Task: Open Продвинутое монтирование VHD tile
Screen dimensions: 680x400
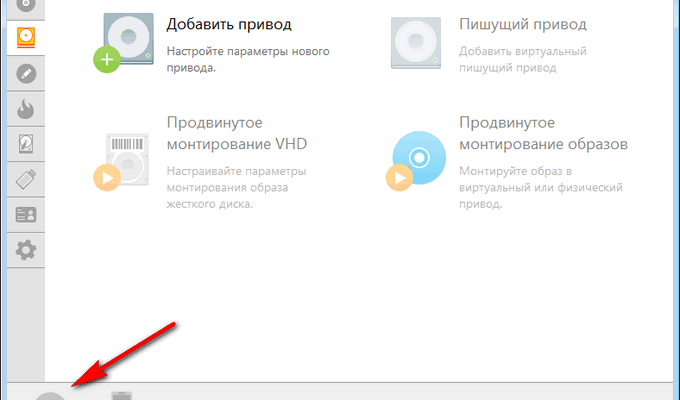Action: tap(200, 162)
